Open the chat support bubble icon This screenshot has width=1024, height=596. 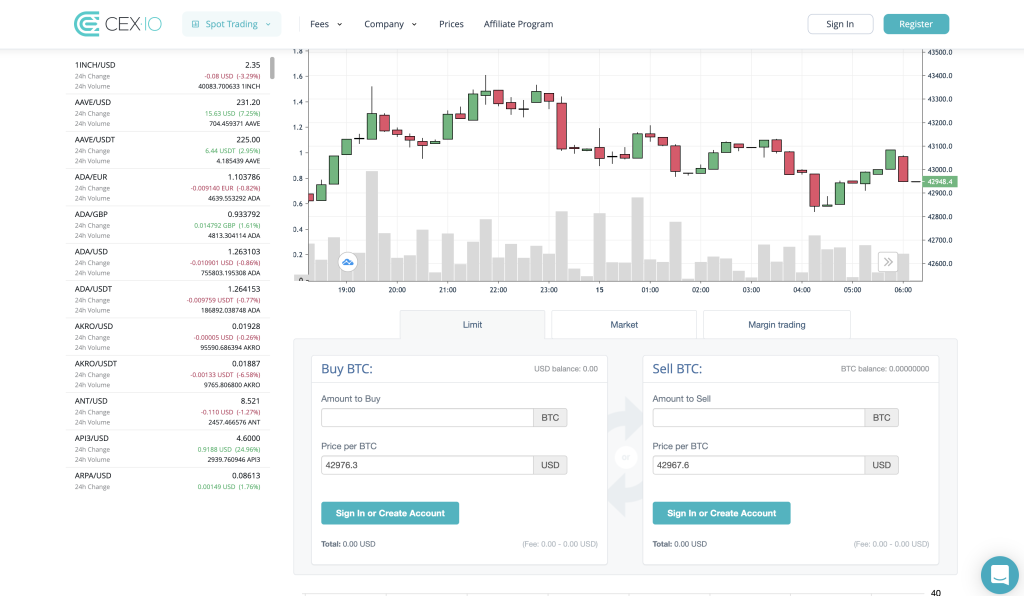click(x=1000, y=575)
